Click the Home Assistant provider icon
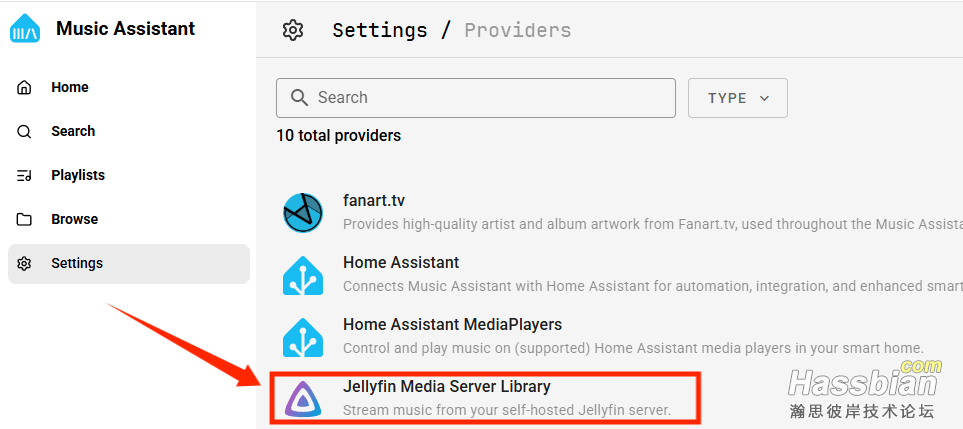The image size is (963, 429). [x=303, y=275]
